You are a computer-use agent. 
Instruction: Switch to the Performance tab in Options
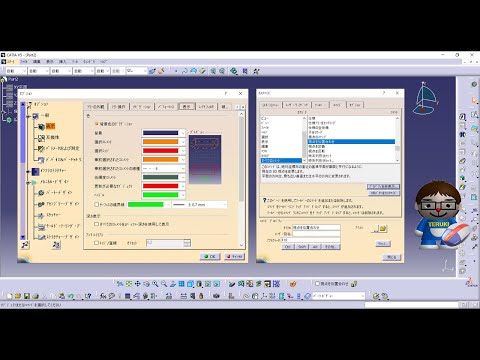pyautogui.click(x=165, y=107)
